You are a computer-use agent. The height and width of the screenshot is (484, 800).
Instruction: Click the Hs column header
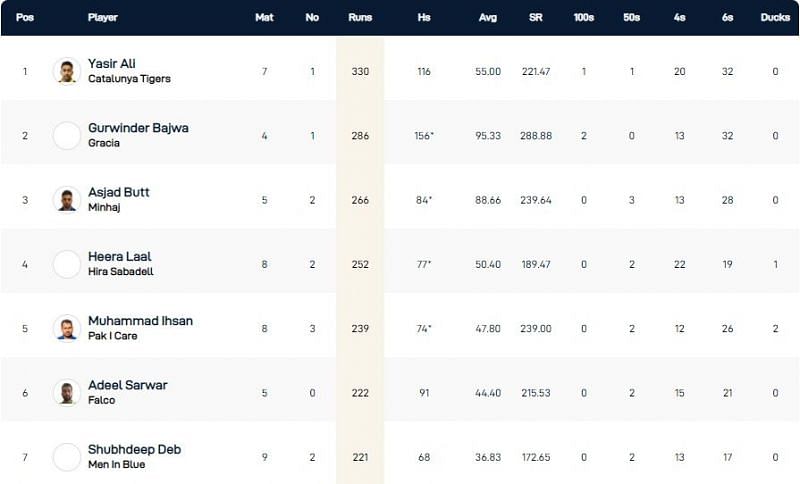click(x=423, y=18)
